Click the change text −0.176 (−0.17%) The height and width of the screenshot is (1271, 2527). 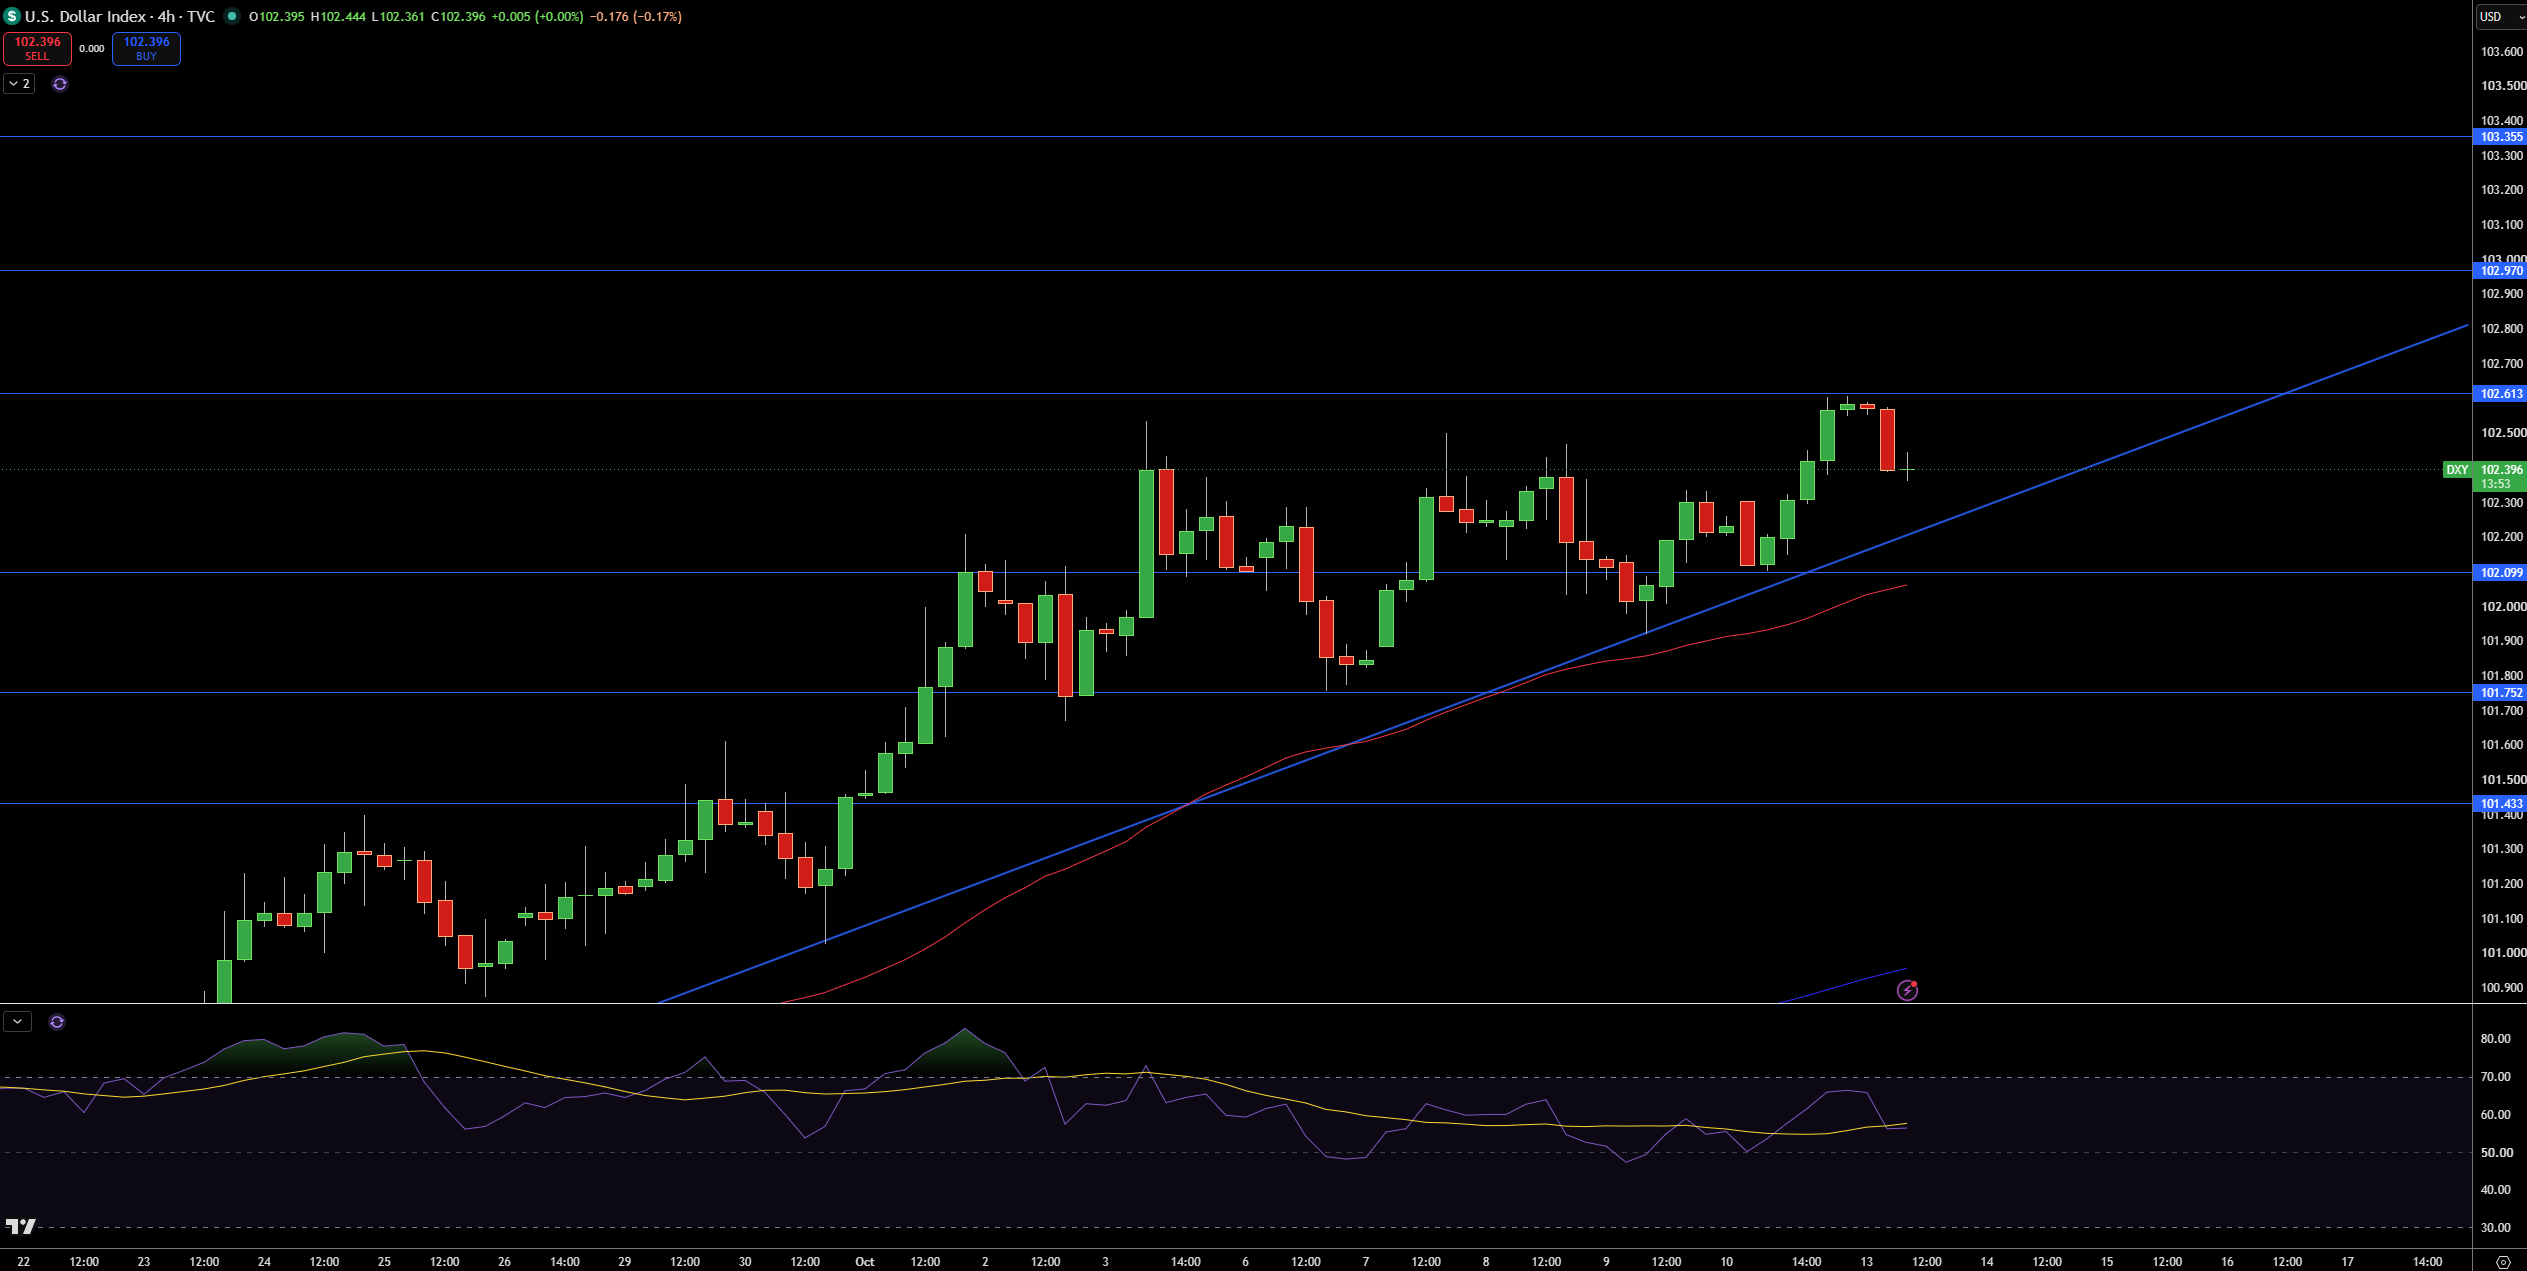pos(636,17)
